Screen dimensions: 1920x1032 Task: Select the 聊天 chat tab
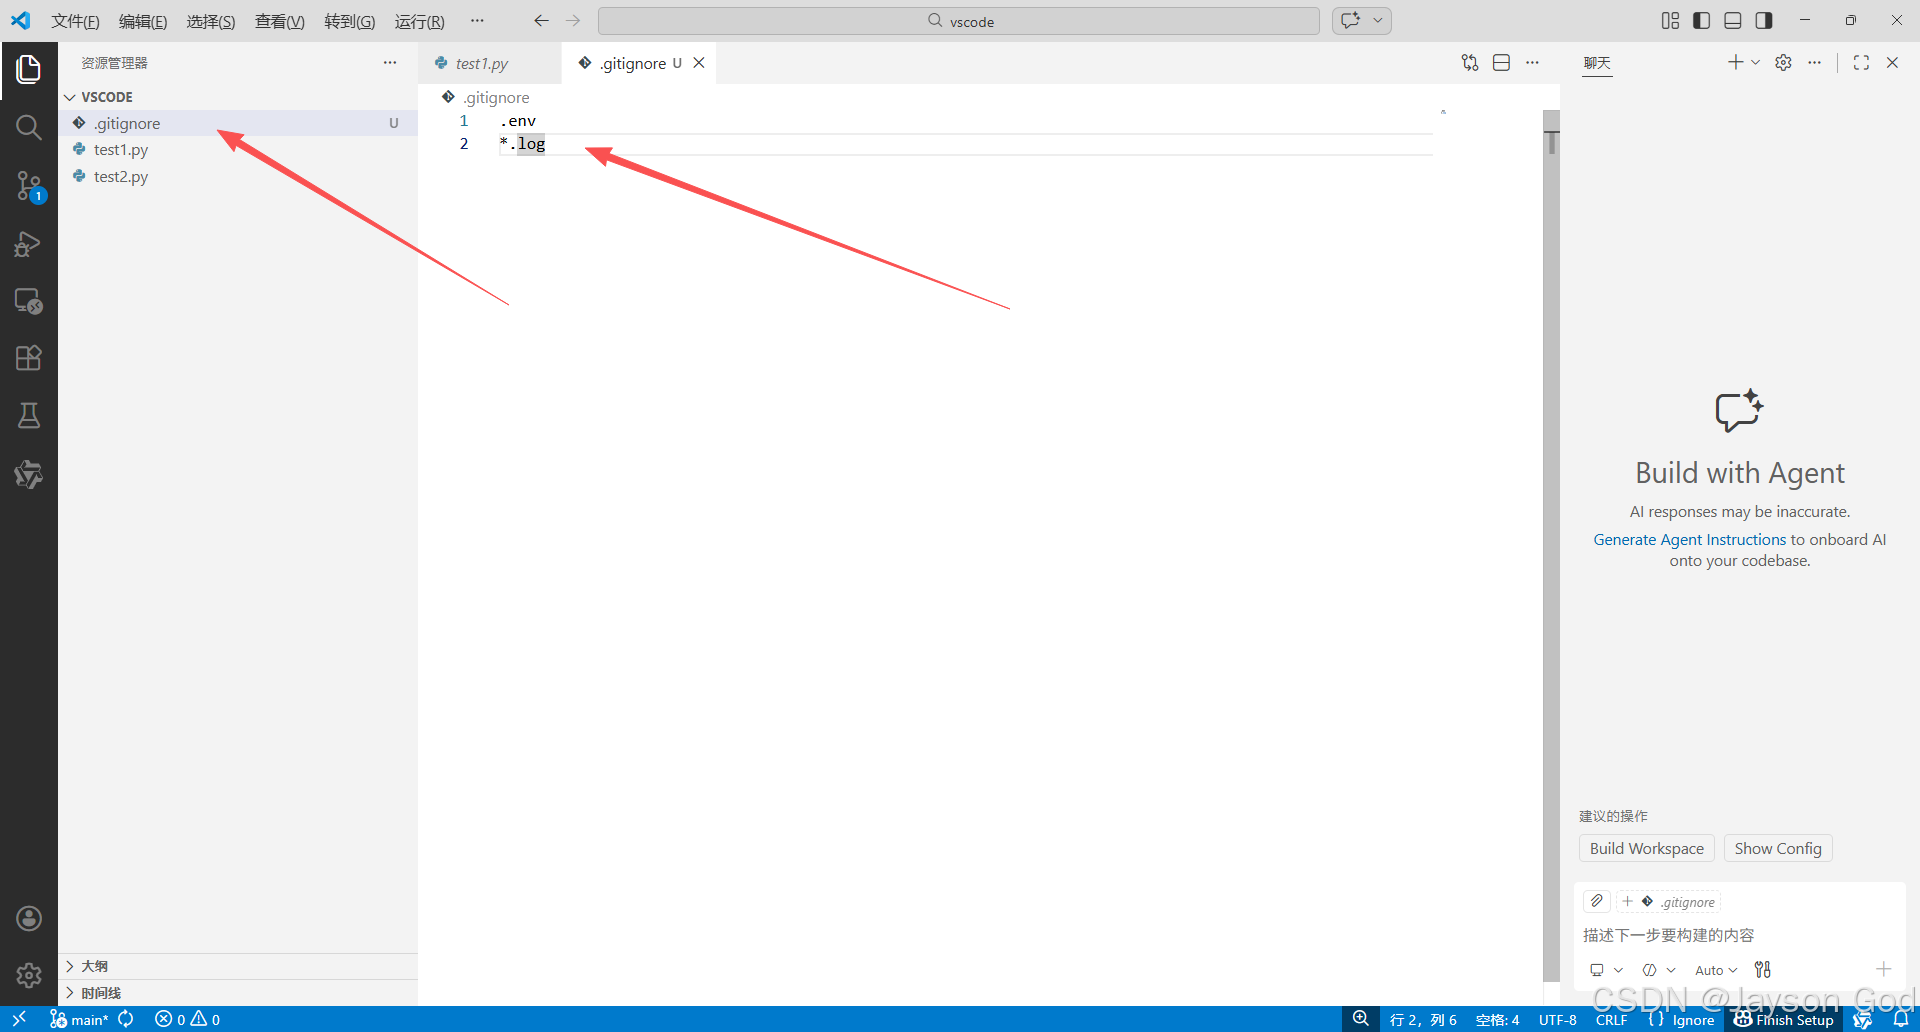pyautogui.click(x=1597, y=63)
